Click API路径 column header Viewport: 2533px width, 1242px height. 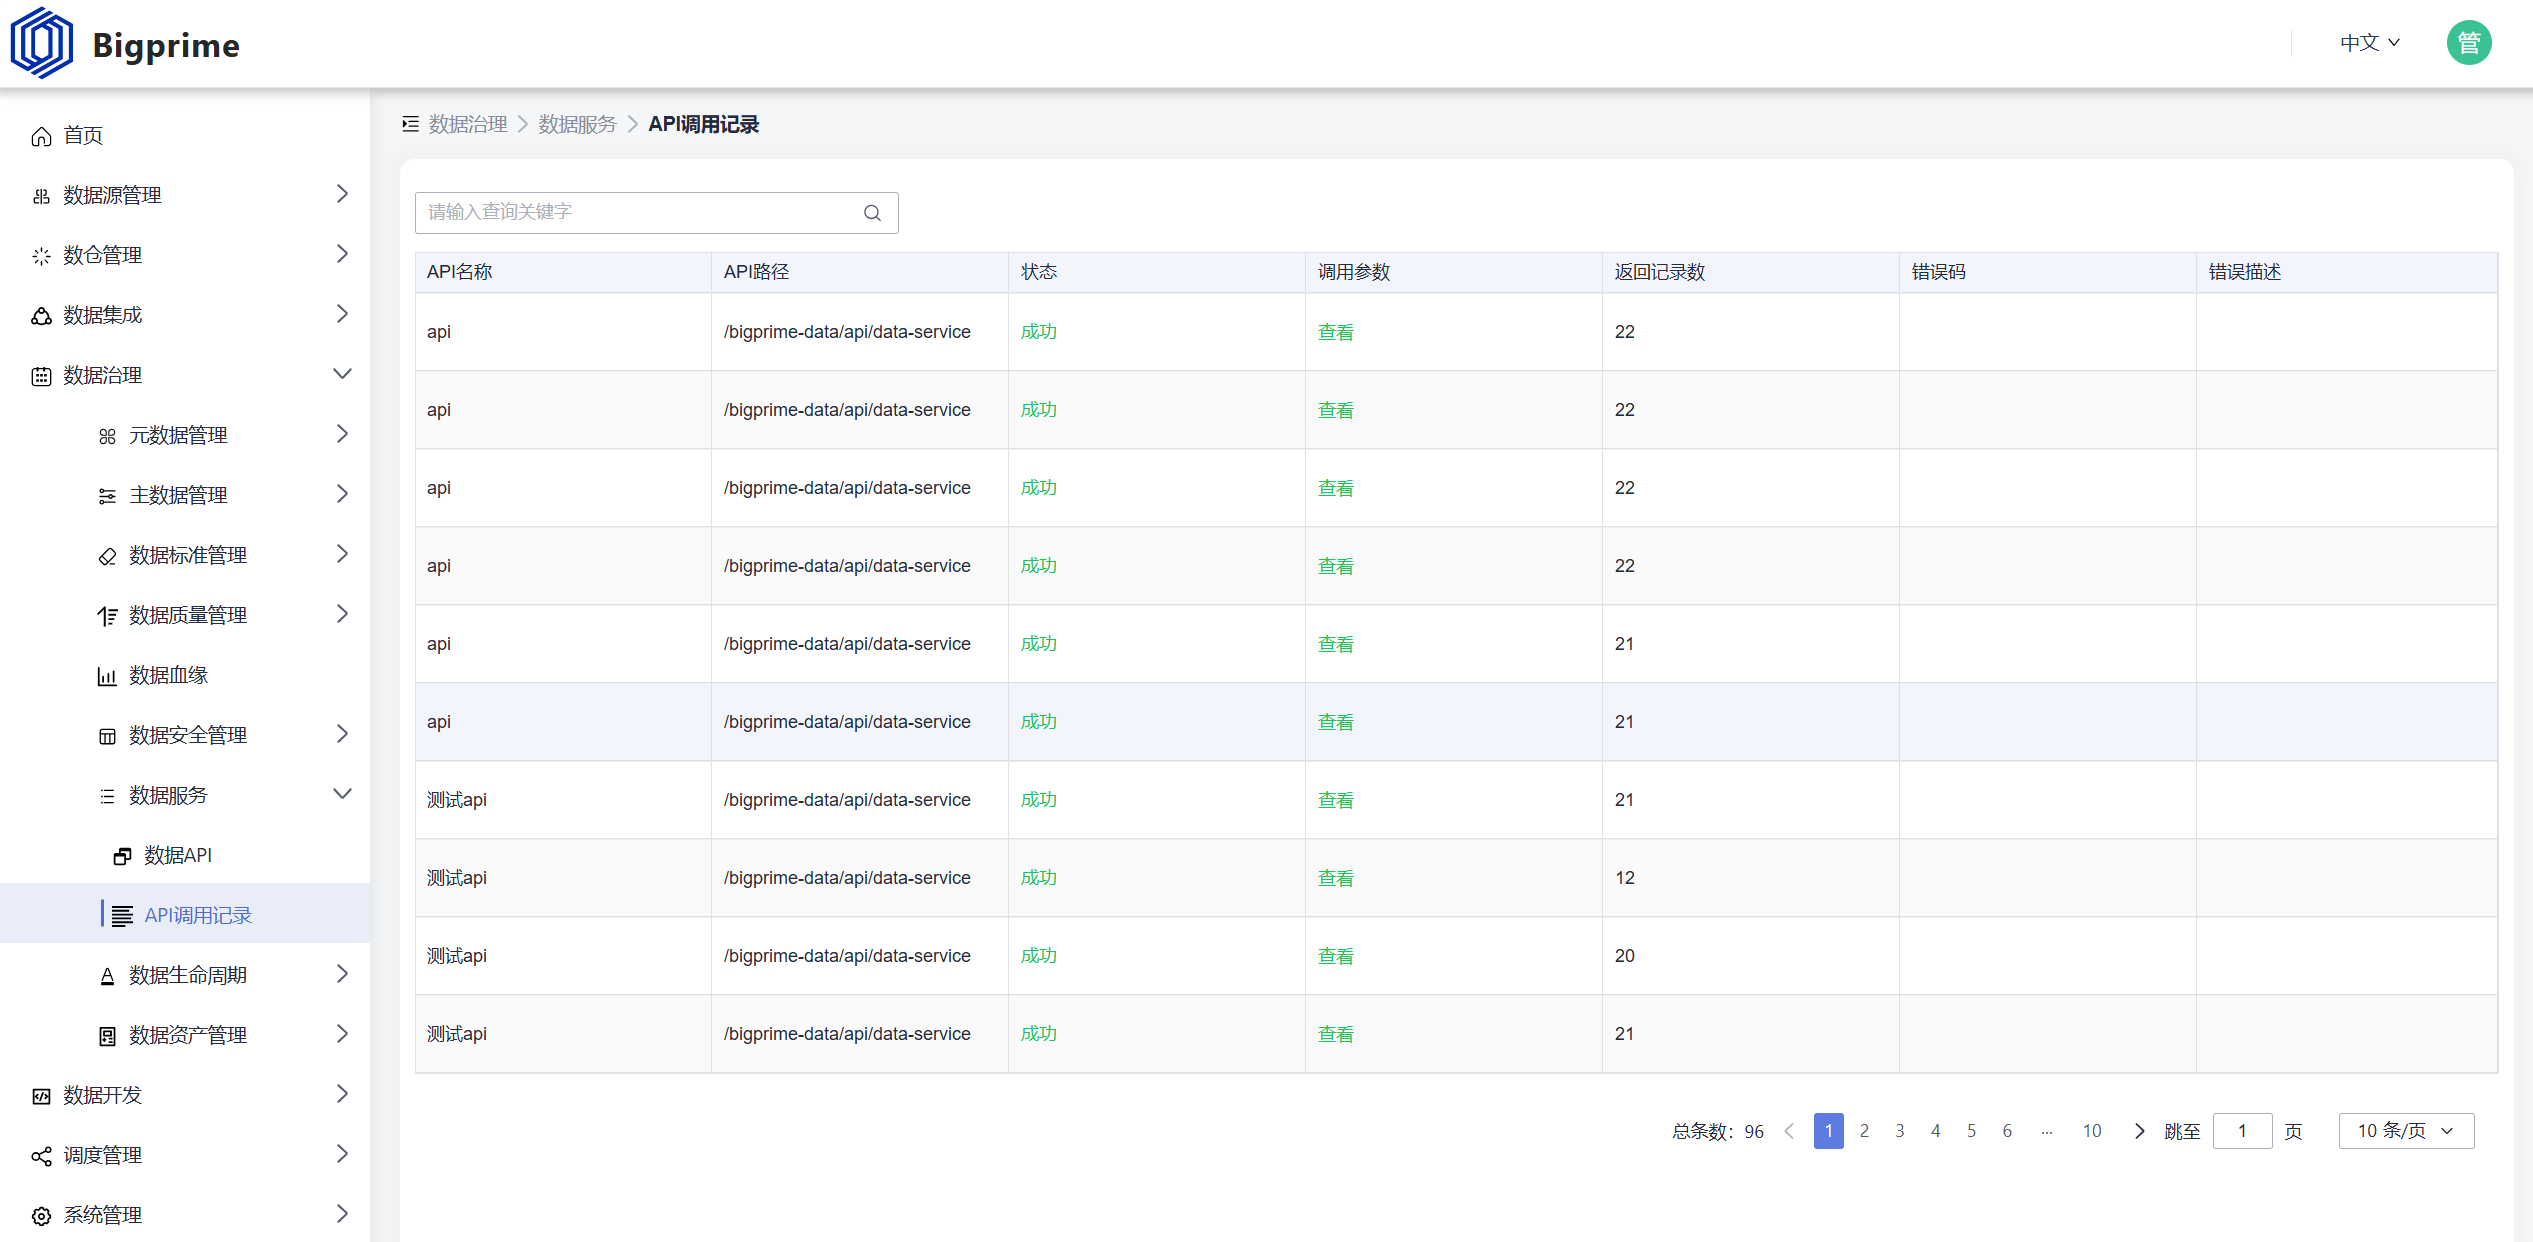pyautogui.click(x=859, y=272)
